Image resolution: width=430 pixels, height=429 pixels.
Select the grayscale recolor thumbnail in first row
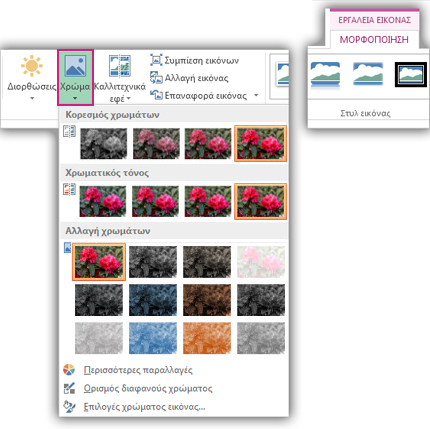coord(153,262)
